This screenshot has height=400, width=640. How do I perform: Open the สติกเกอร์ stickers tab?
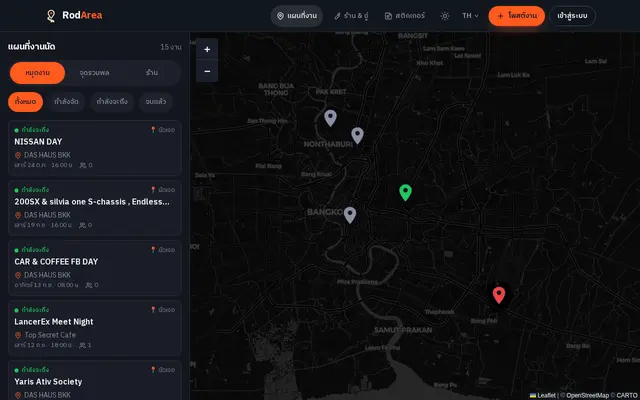(x=404, y=16)
